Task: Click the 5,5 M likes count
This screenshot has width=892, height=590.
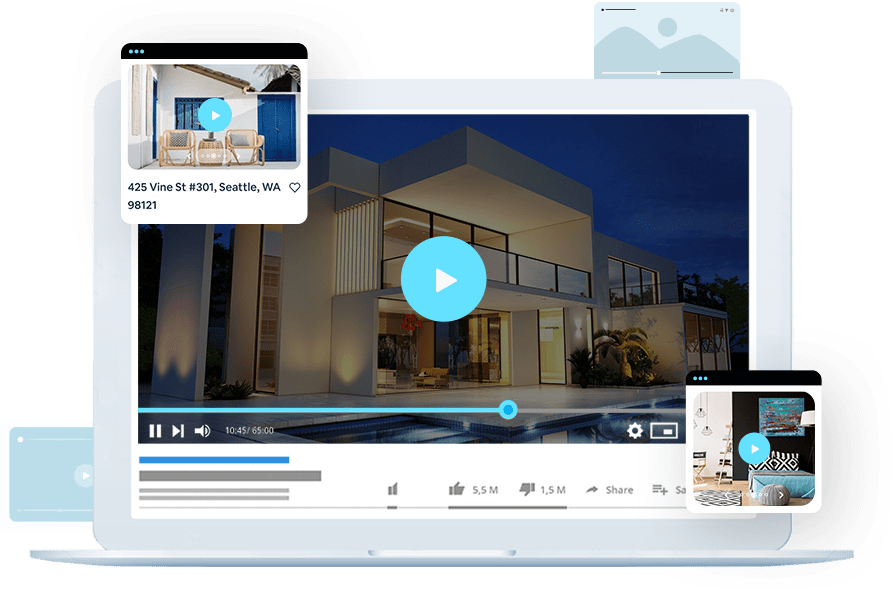Action: [485, 490]
